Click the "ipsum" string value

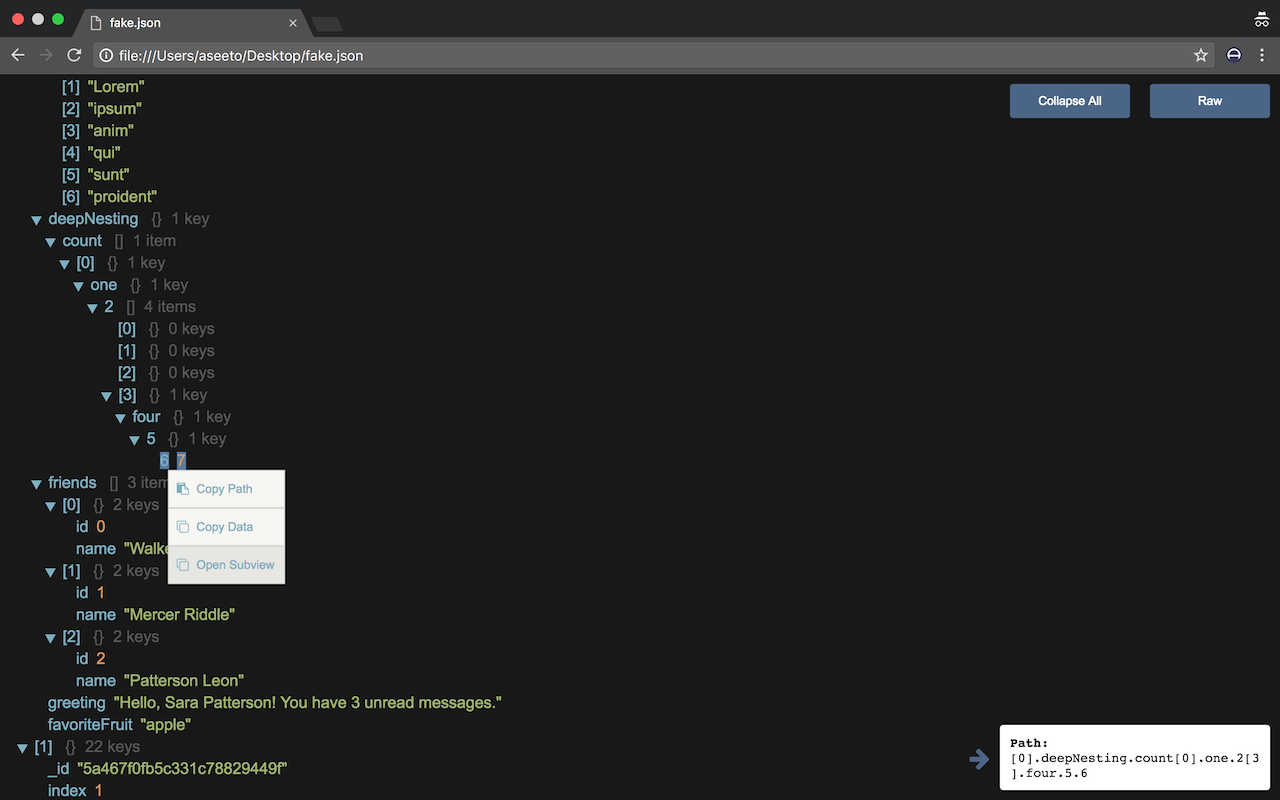pyautogui.click(x=115, y=109)
